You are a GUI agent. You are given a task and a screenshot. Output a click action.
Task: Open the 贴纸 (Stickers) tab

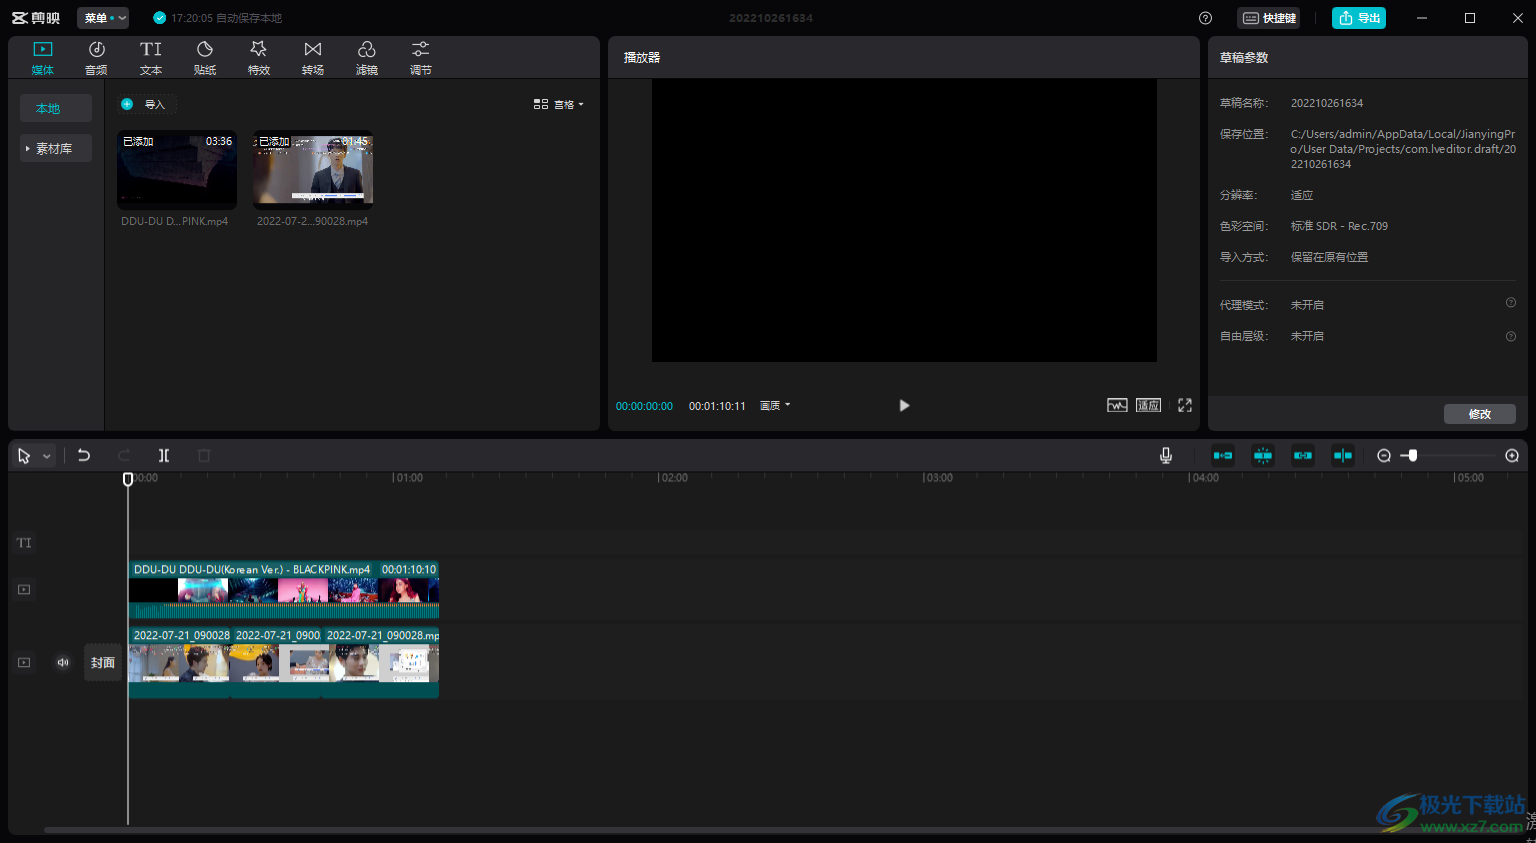[205, 58]
